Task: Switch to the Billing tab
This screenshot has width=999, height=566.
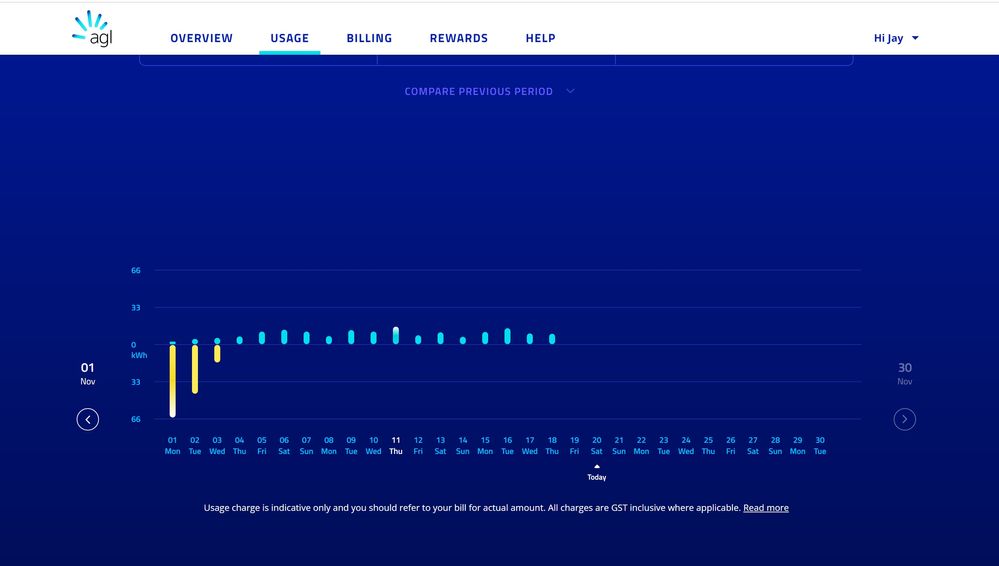Action: pos(369,38)
